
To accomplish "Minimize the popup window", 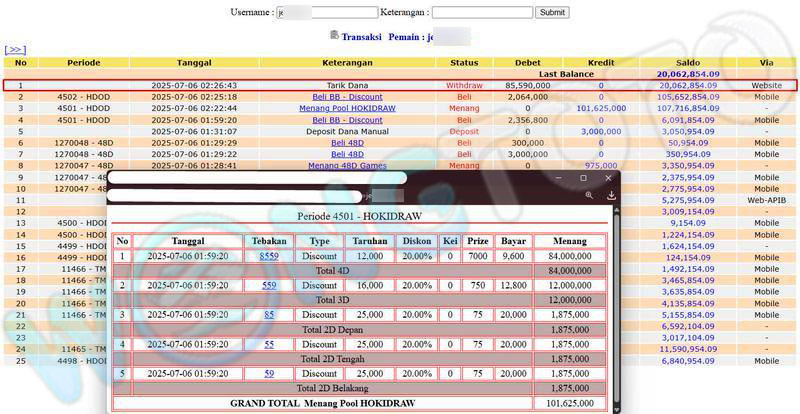I will point(557,178).
